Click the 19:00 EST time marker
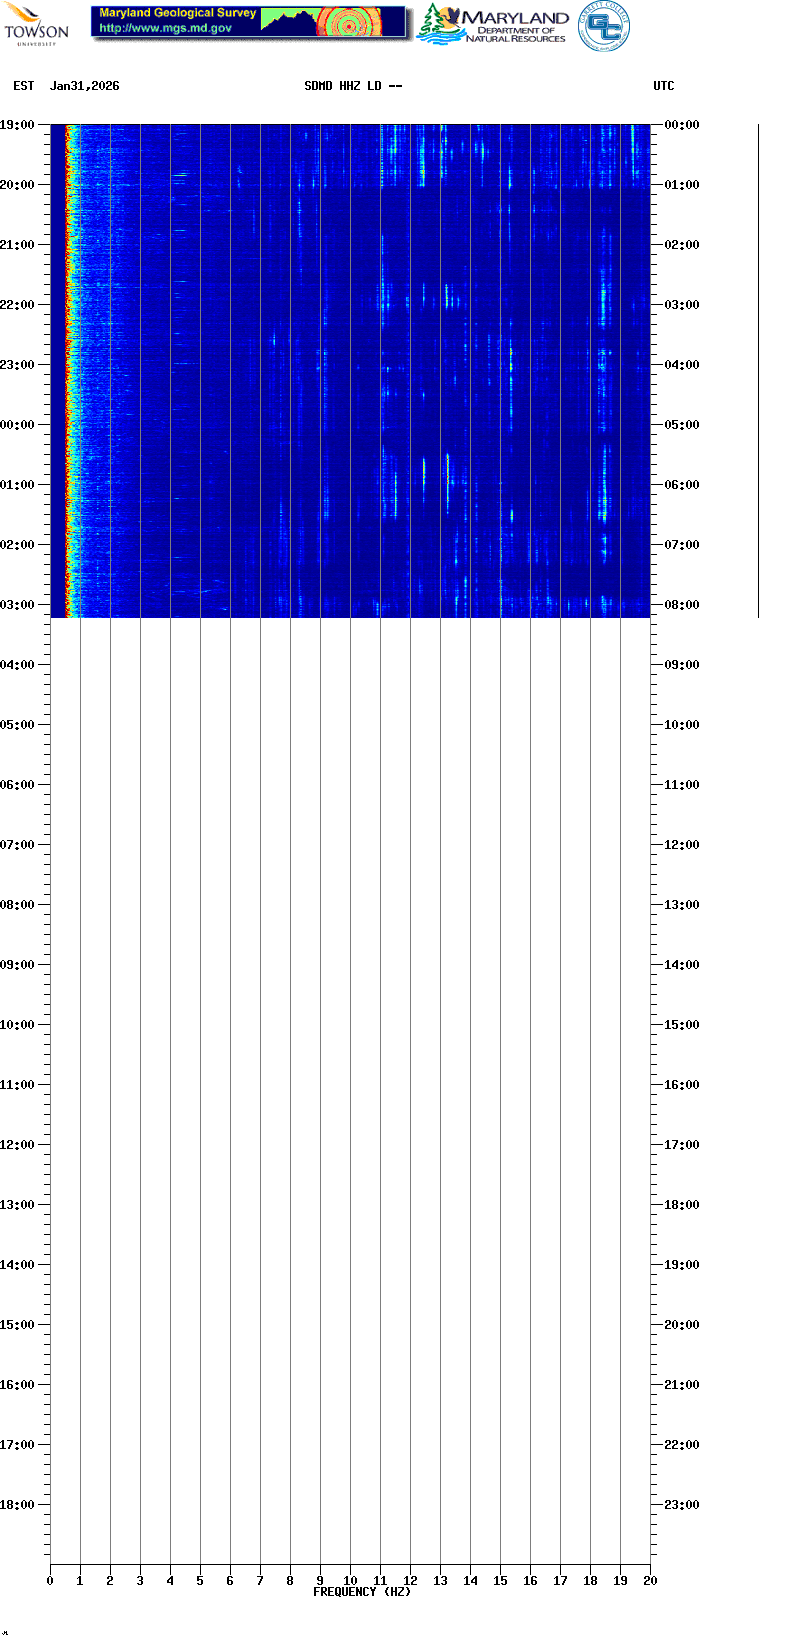This screenshot has height=1644, width=802. click(x=17, y=125)
